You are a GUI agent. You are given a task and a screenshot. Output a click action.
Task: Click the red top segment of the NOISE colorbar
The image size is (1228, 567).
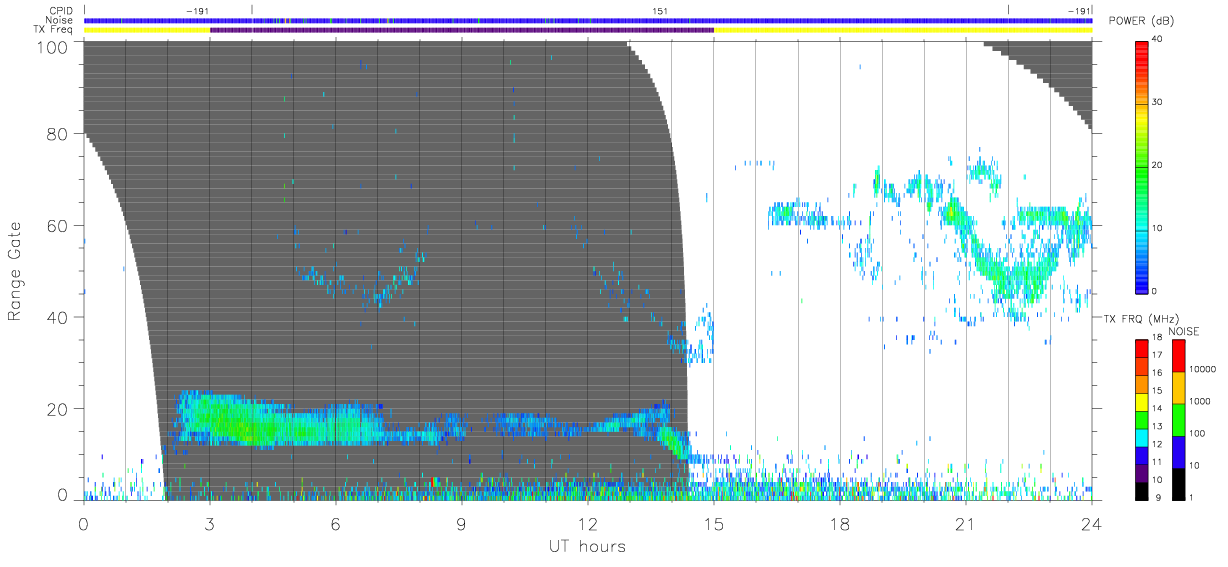click(x=1177, y=356)
